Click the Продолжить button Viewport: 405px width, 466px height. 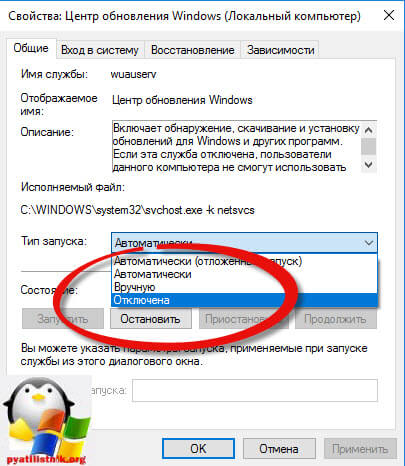336,319
